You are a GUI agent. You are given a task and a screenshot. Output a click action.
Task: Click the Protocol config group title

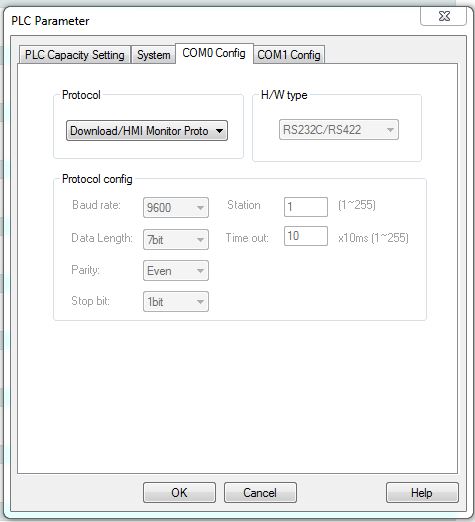point(97,179)
